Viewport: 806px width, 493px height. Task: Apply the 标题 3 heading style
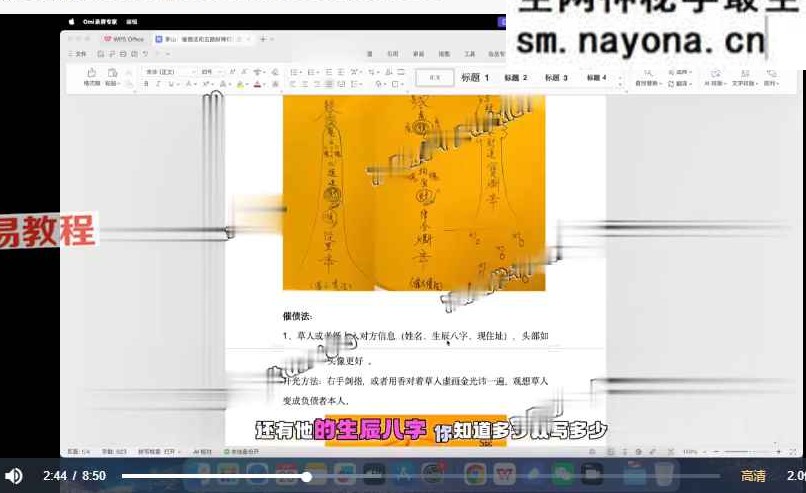(x=556, y=78)
